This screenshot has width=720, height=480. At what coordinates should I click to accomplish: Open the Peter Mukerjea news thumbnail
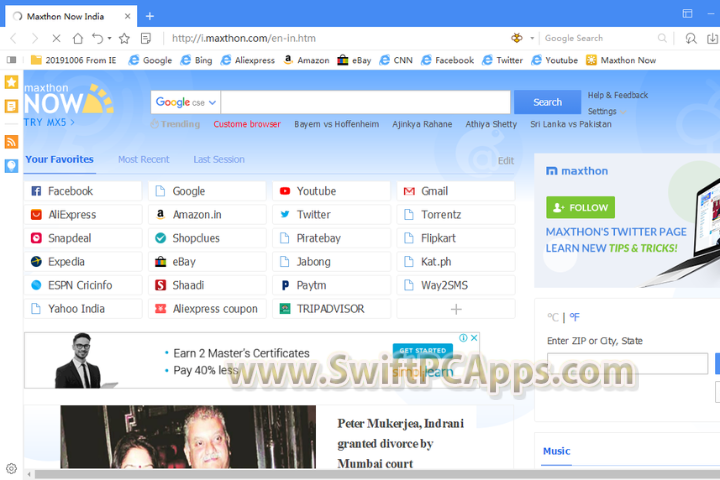click(x=188, y=437)
